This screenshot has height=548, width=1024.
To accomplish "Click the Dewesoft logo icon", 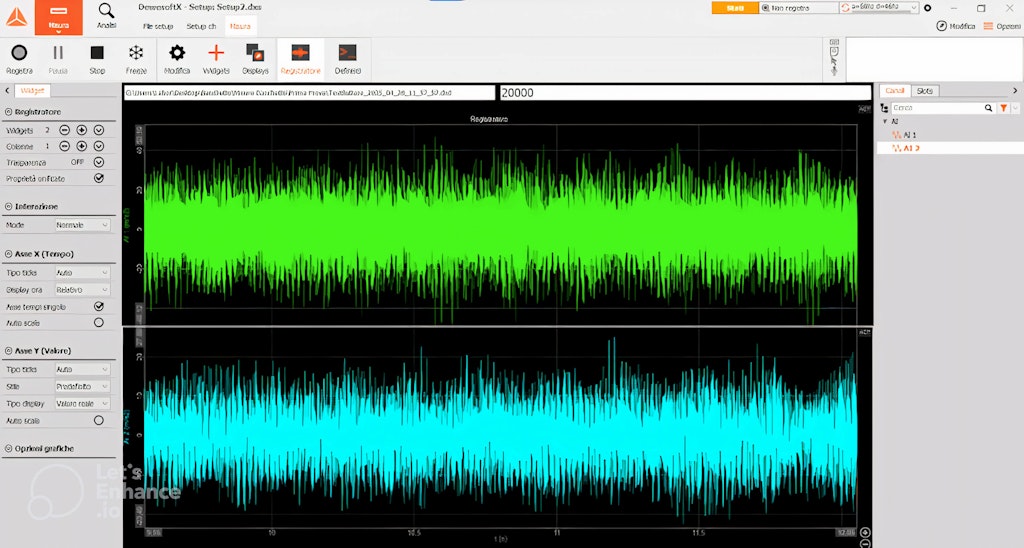I will tap(16, 17).
